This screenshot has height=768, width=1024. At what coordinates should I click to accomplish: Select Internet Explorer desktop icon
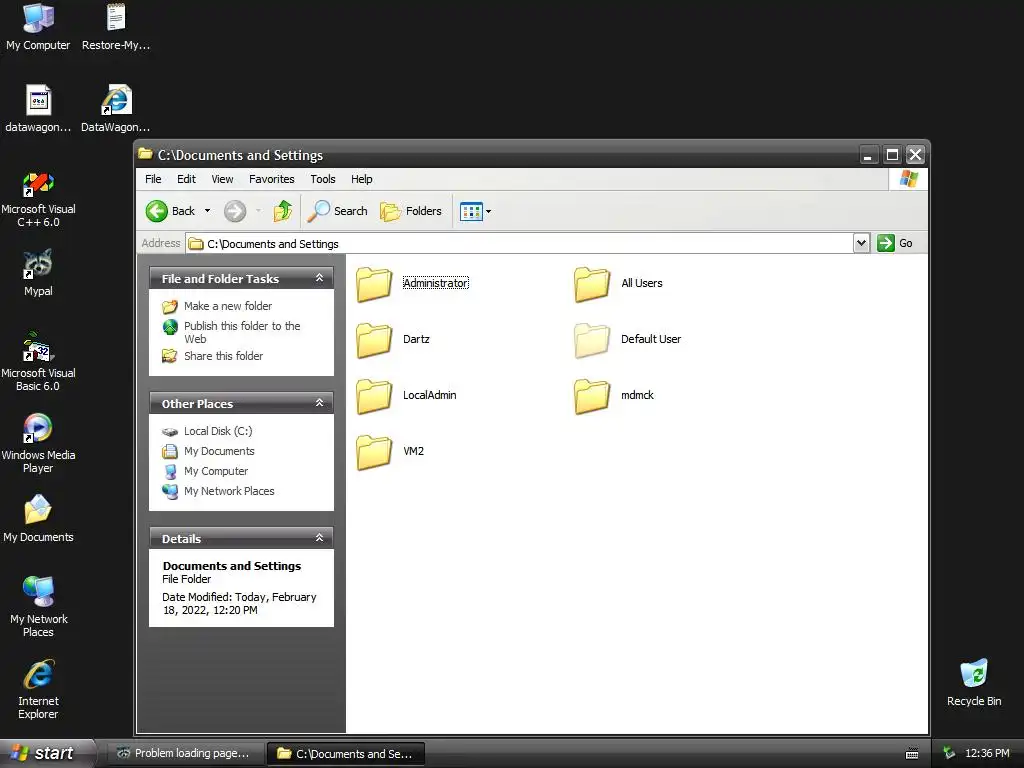[x=38, y=690]
